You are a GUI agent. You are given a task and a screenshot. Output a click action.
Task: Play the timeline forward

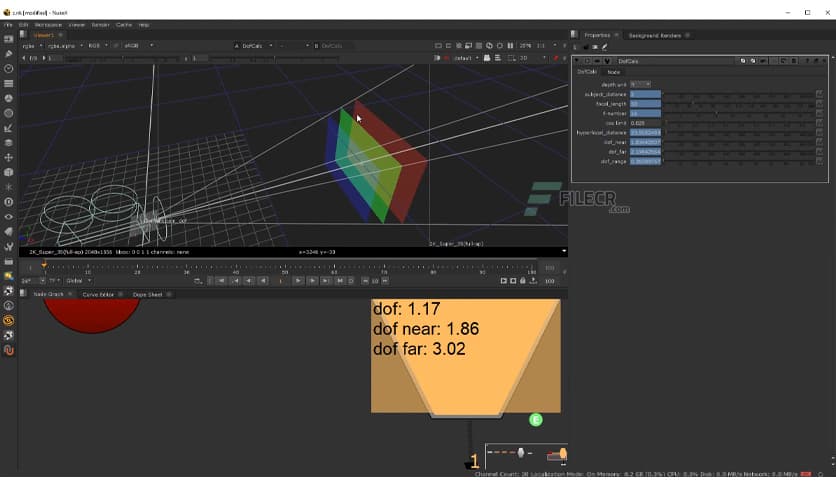pos(298,281)
